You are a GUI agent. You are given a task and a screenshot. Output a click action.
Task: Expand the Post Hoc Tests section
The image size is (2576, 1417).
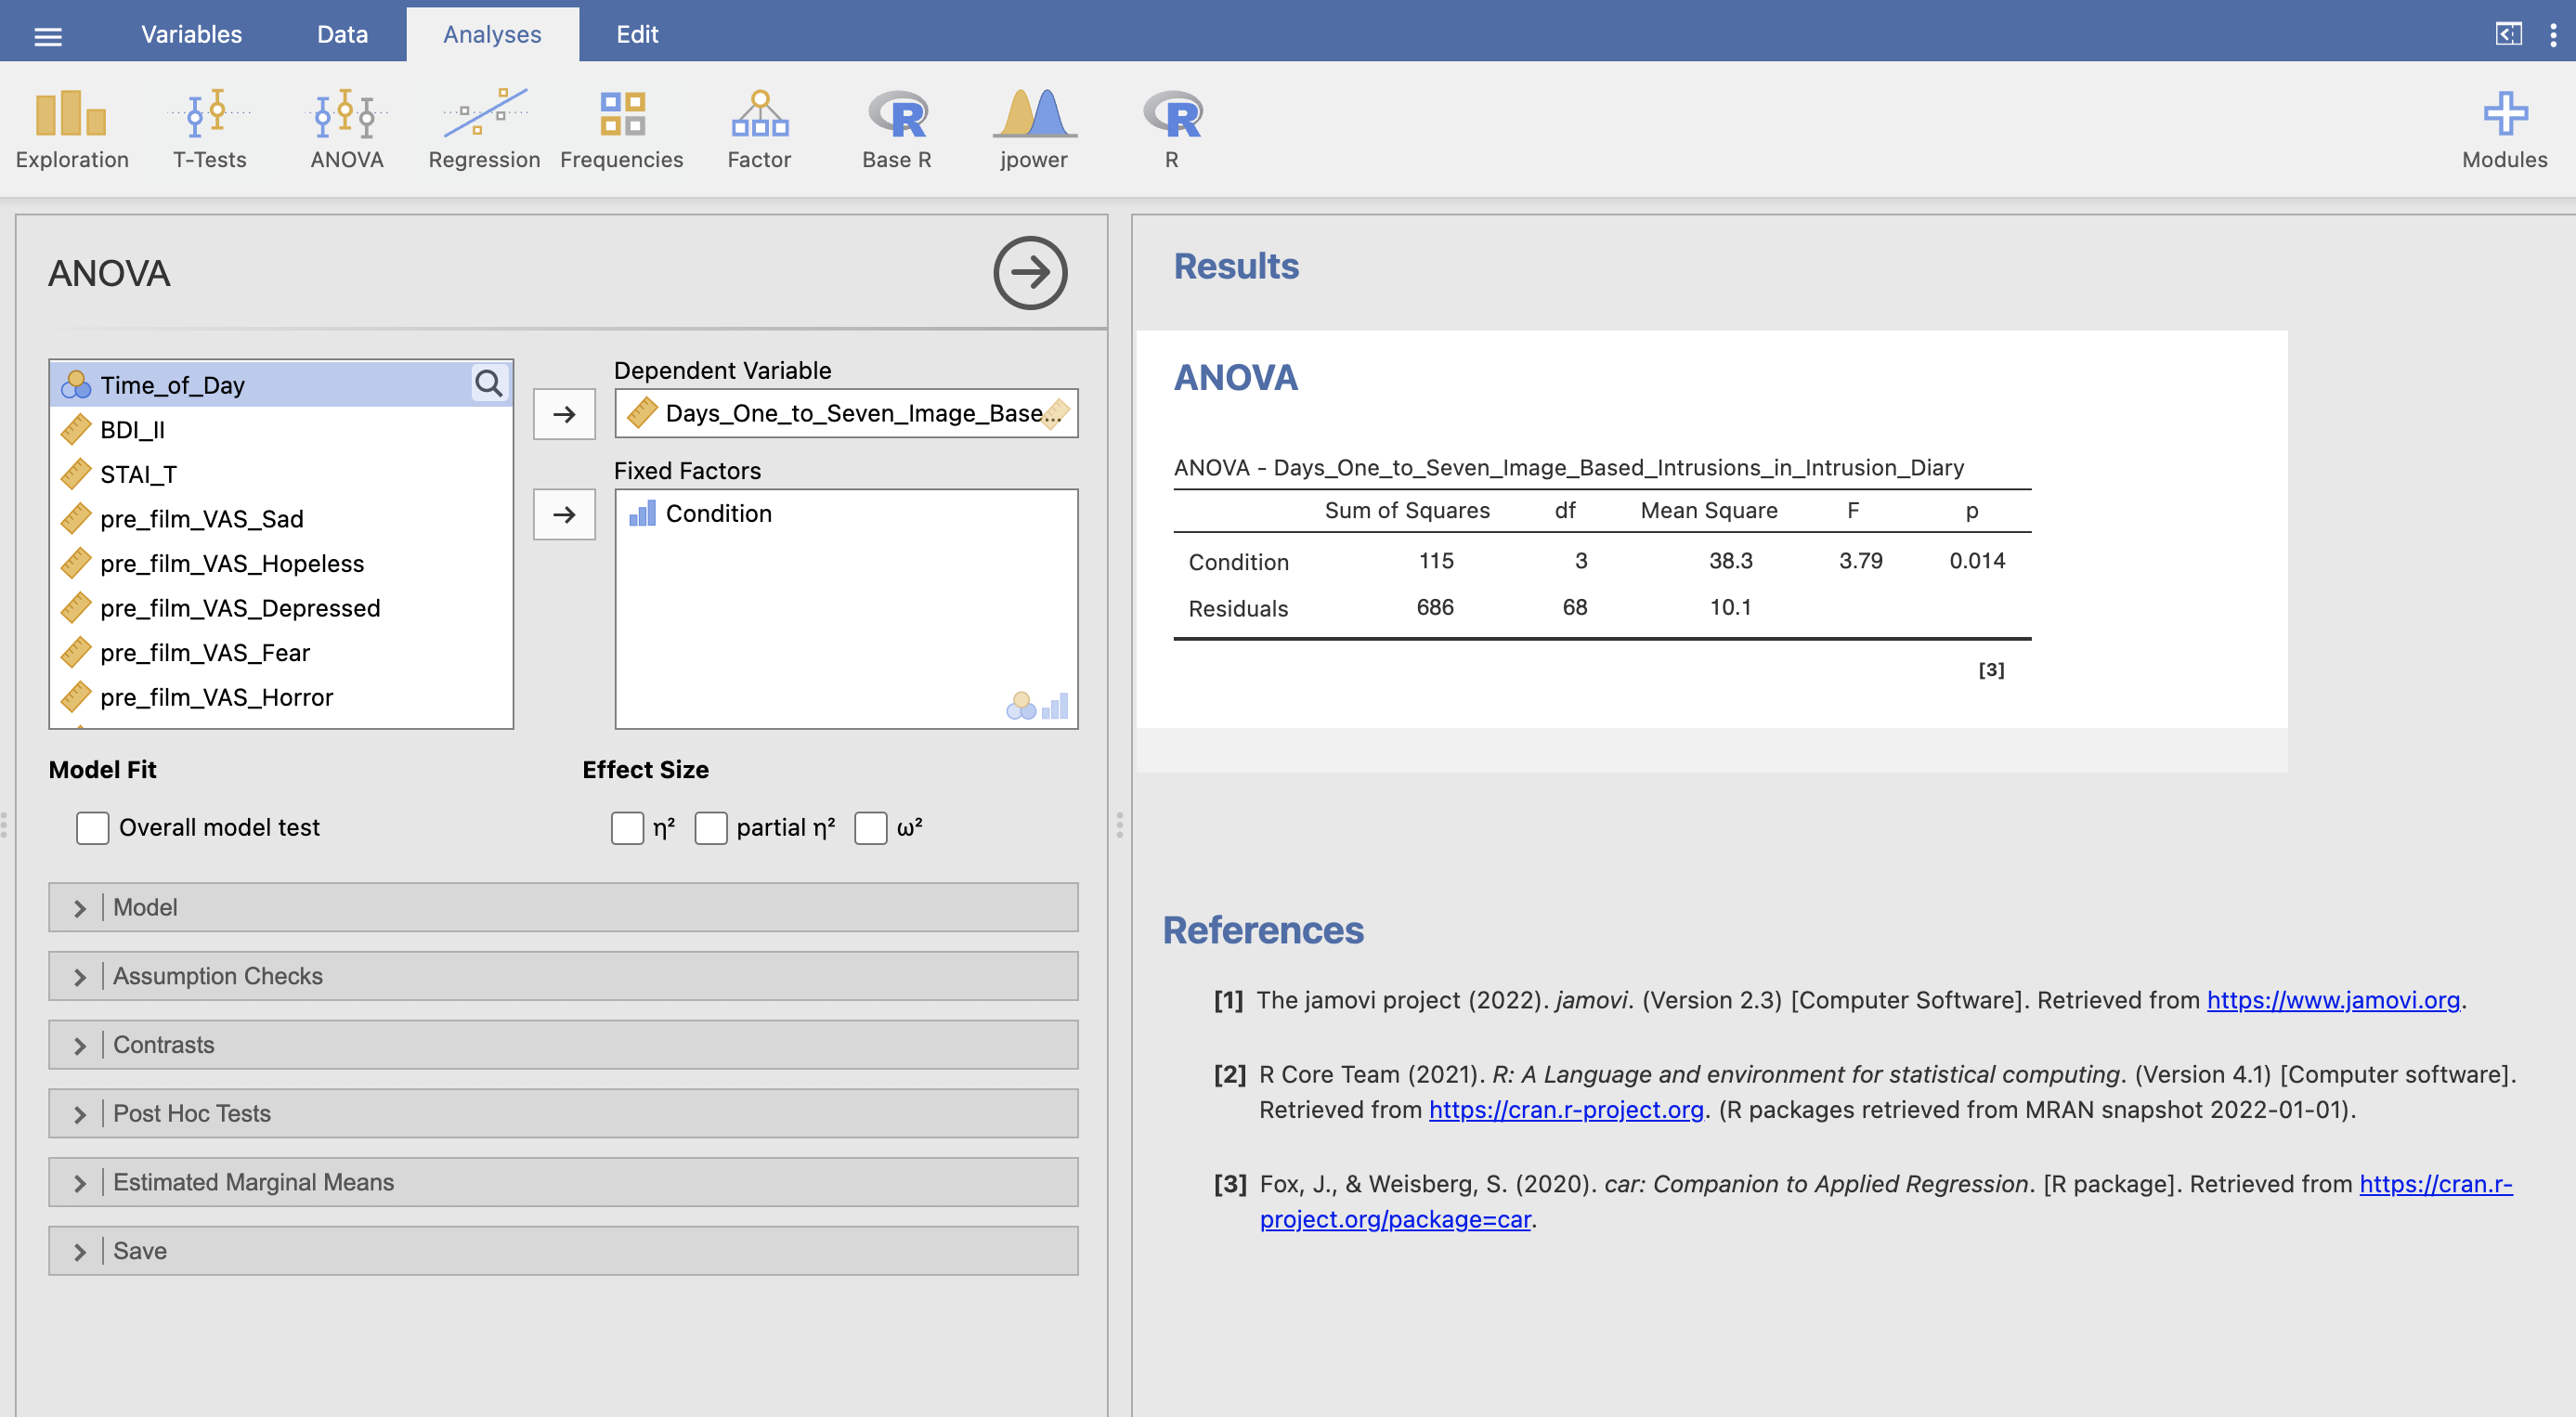(x=563, y=1113)
